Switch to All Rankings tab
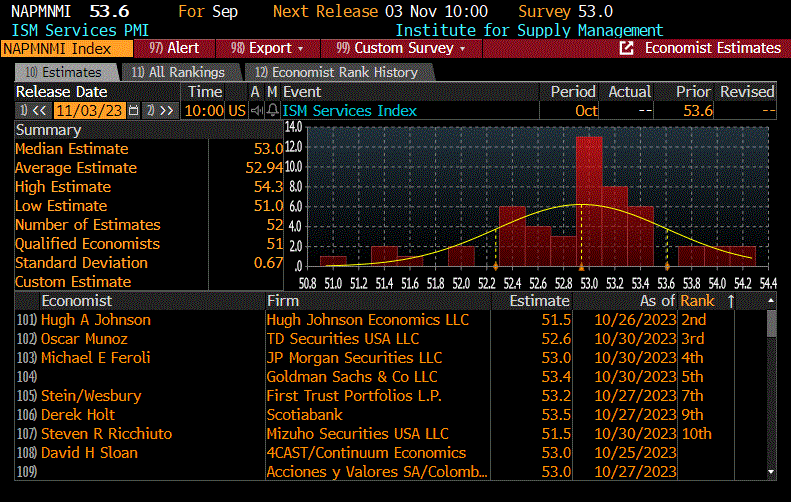 pos(179,72)
